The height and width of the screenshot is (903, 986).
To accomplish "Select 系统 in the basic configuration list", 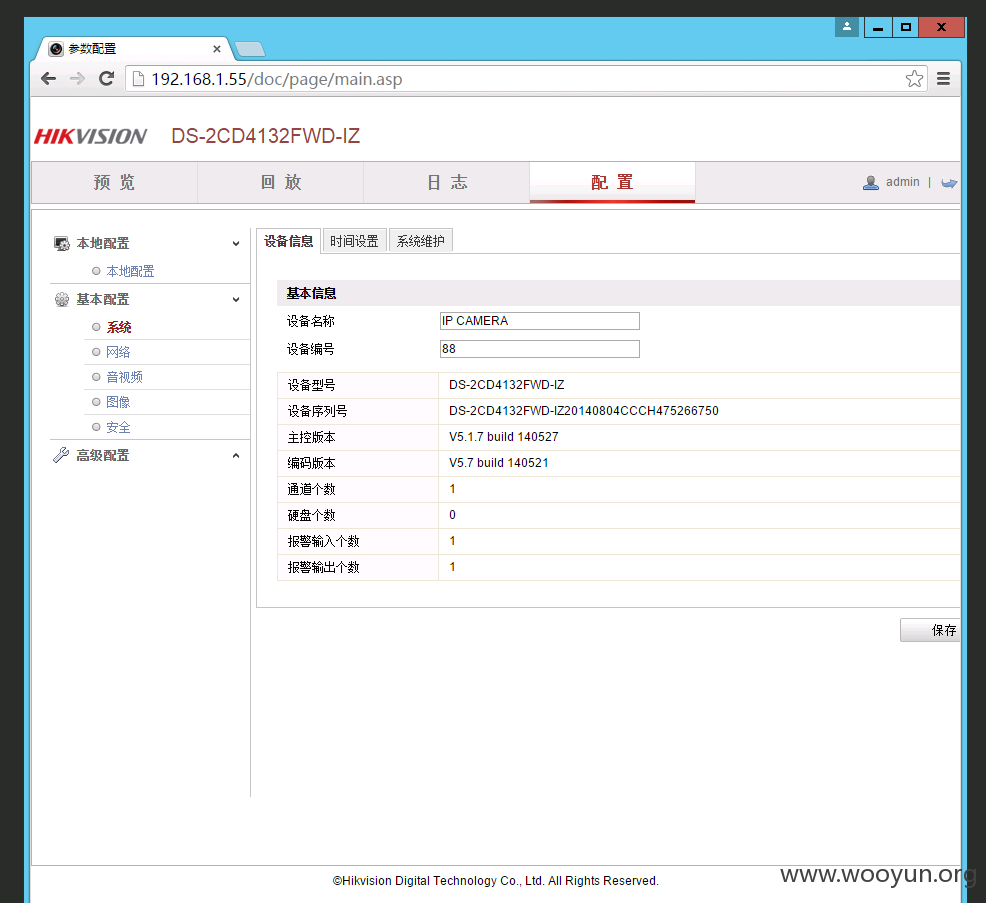I will [x=118, y=327].
